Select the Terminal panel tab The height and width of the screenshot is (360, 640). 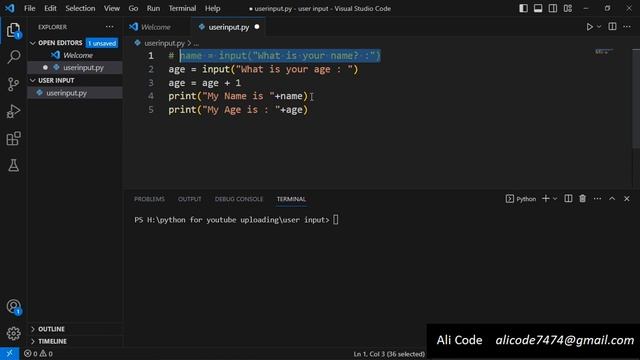point(291,199)
